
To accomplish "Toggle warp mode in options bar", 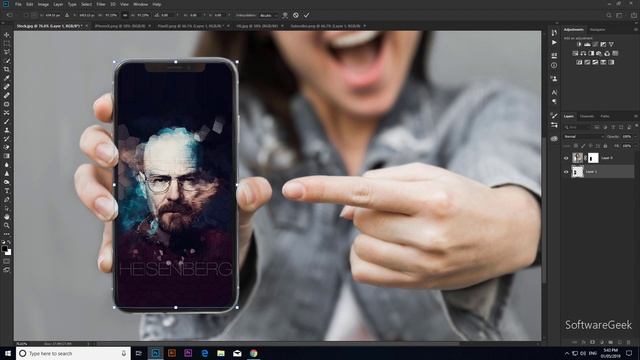I will (284, 15).
